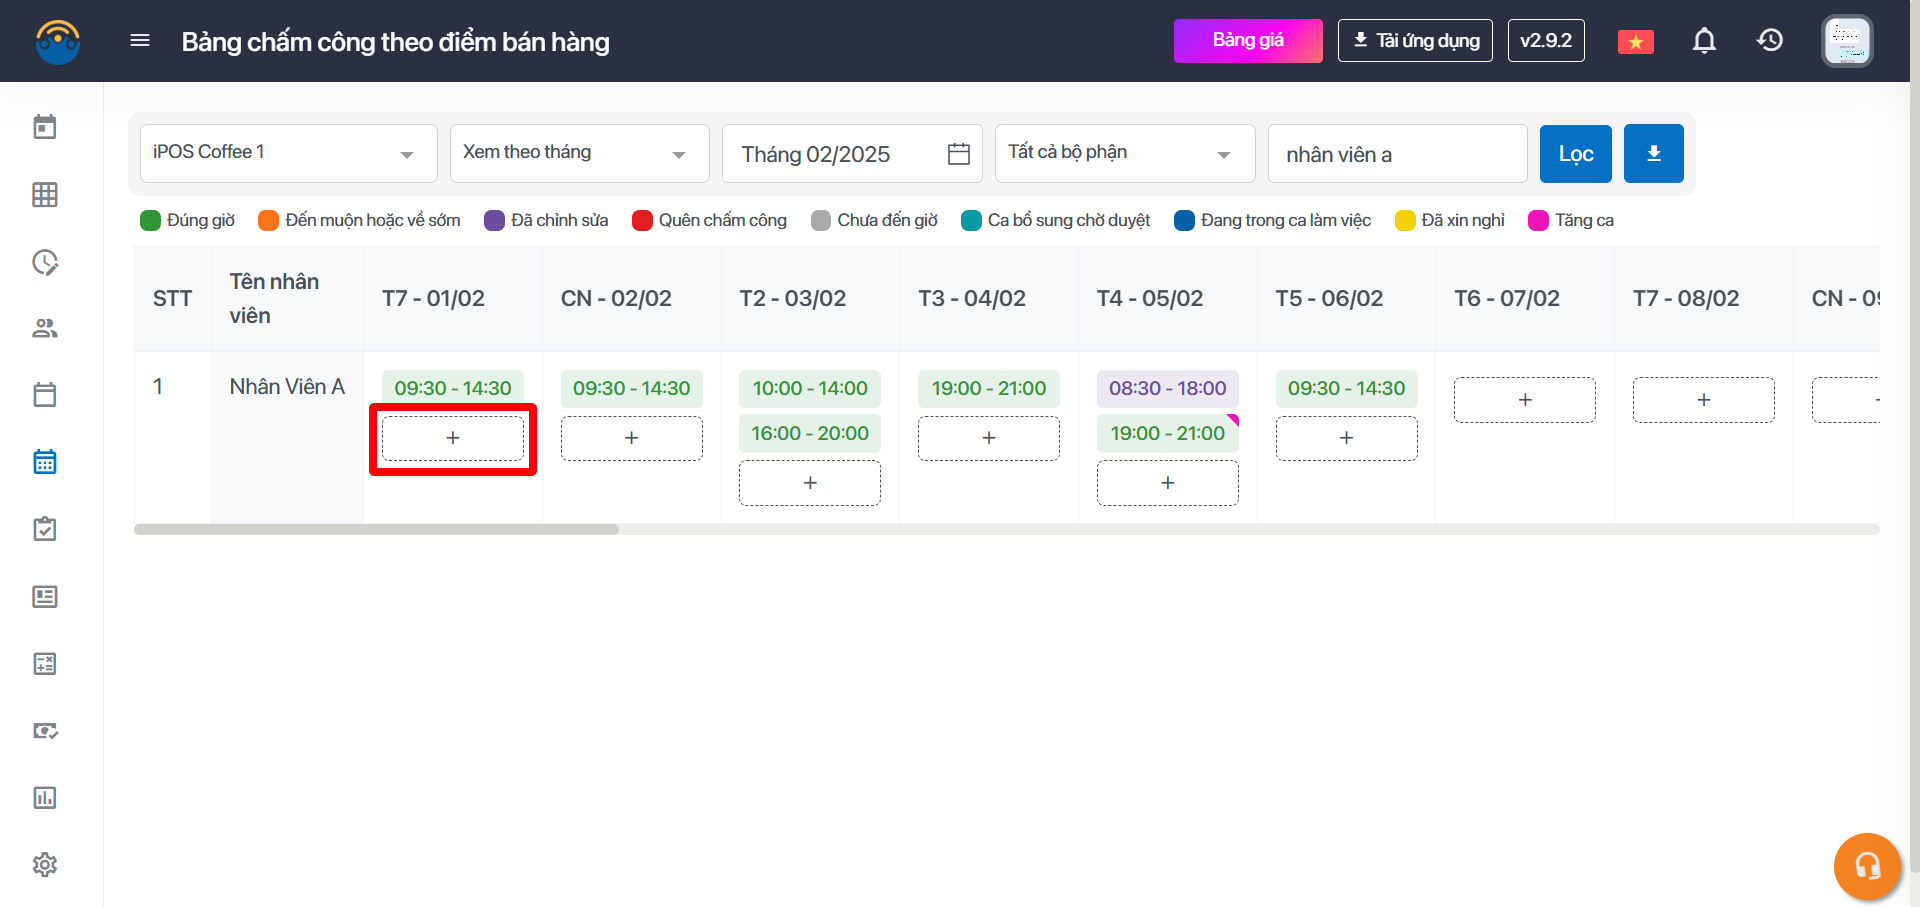Open the employees people icon in sidebar
This screenshot has height=907, width=1920.
(x=45, y=328)
